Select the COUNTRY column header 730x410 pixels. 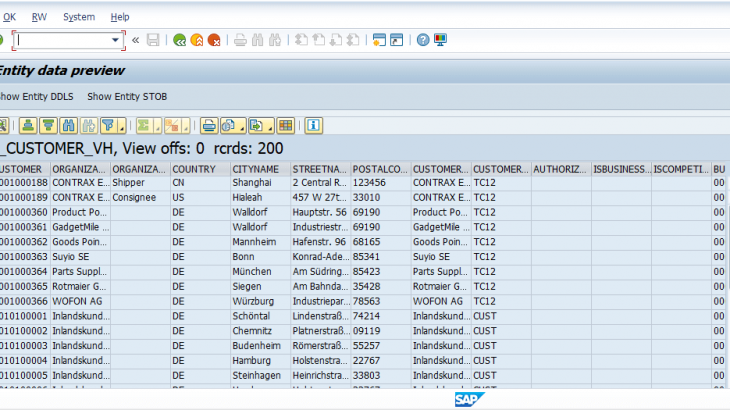(201, 169)
